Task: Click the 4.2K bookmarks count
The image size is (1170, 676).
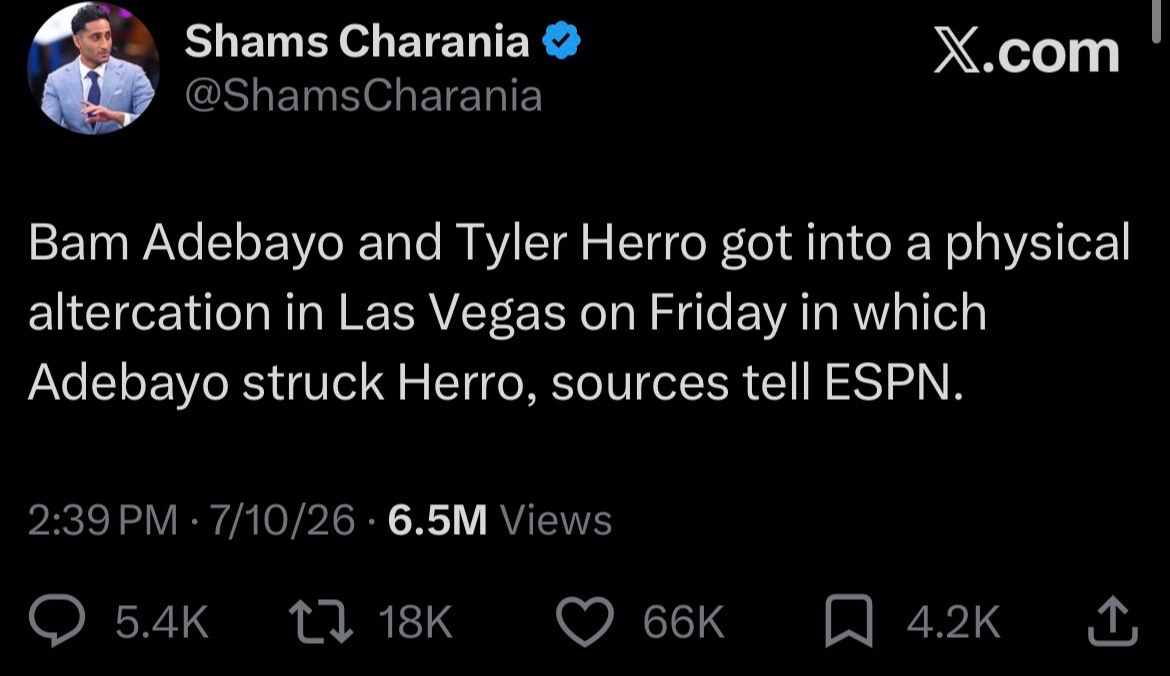Action: coord(954,622)
